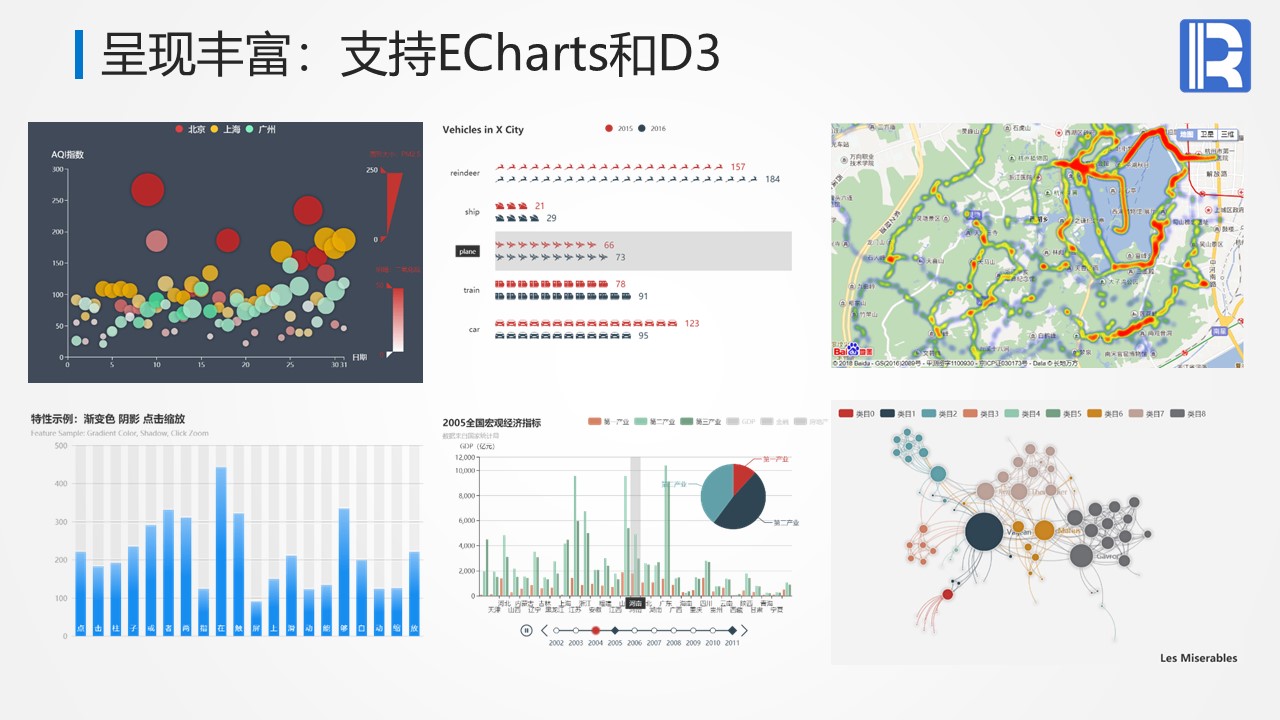Click the last blue bar labeled 放
Image resolution: width=1280 pixels, height=720 pixels.
coord(414,593)
